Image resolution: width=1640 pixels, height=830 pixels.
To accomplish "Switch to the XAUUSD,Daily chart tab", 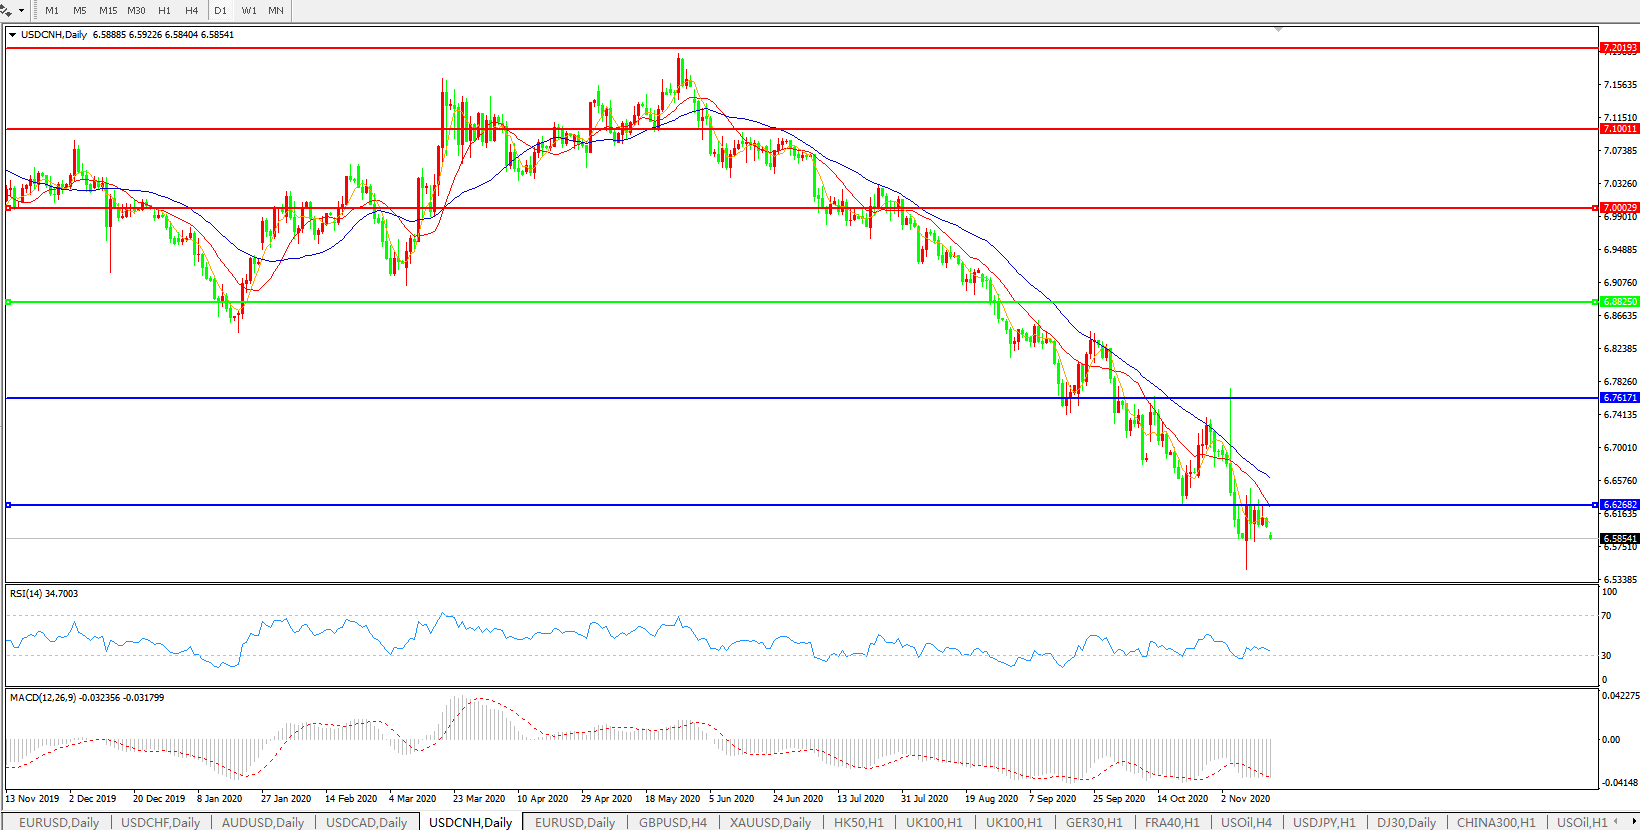I will (769, 822).
